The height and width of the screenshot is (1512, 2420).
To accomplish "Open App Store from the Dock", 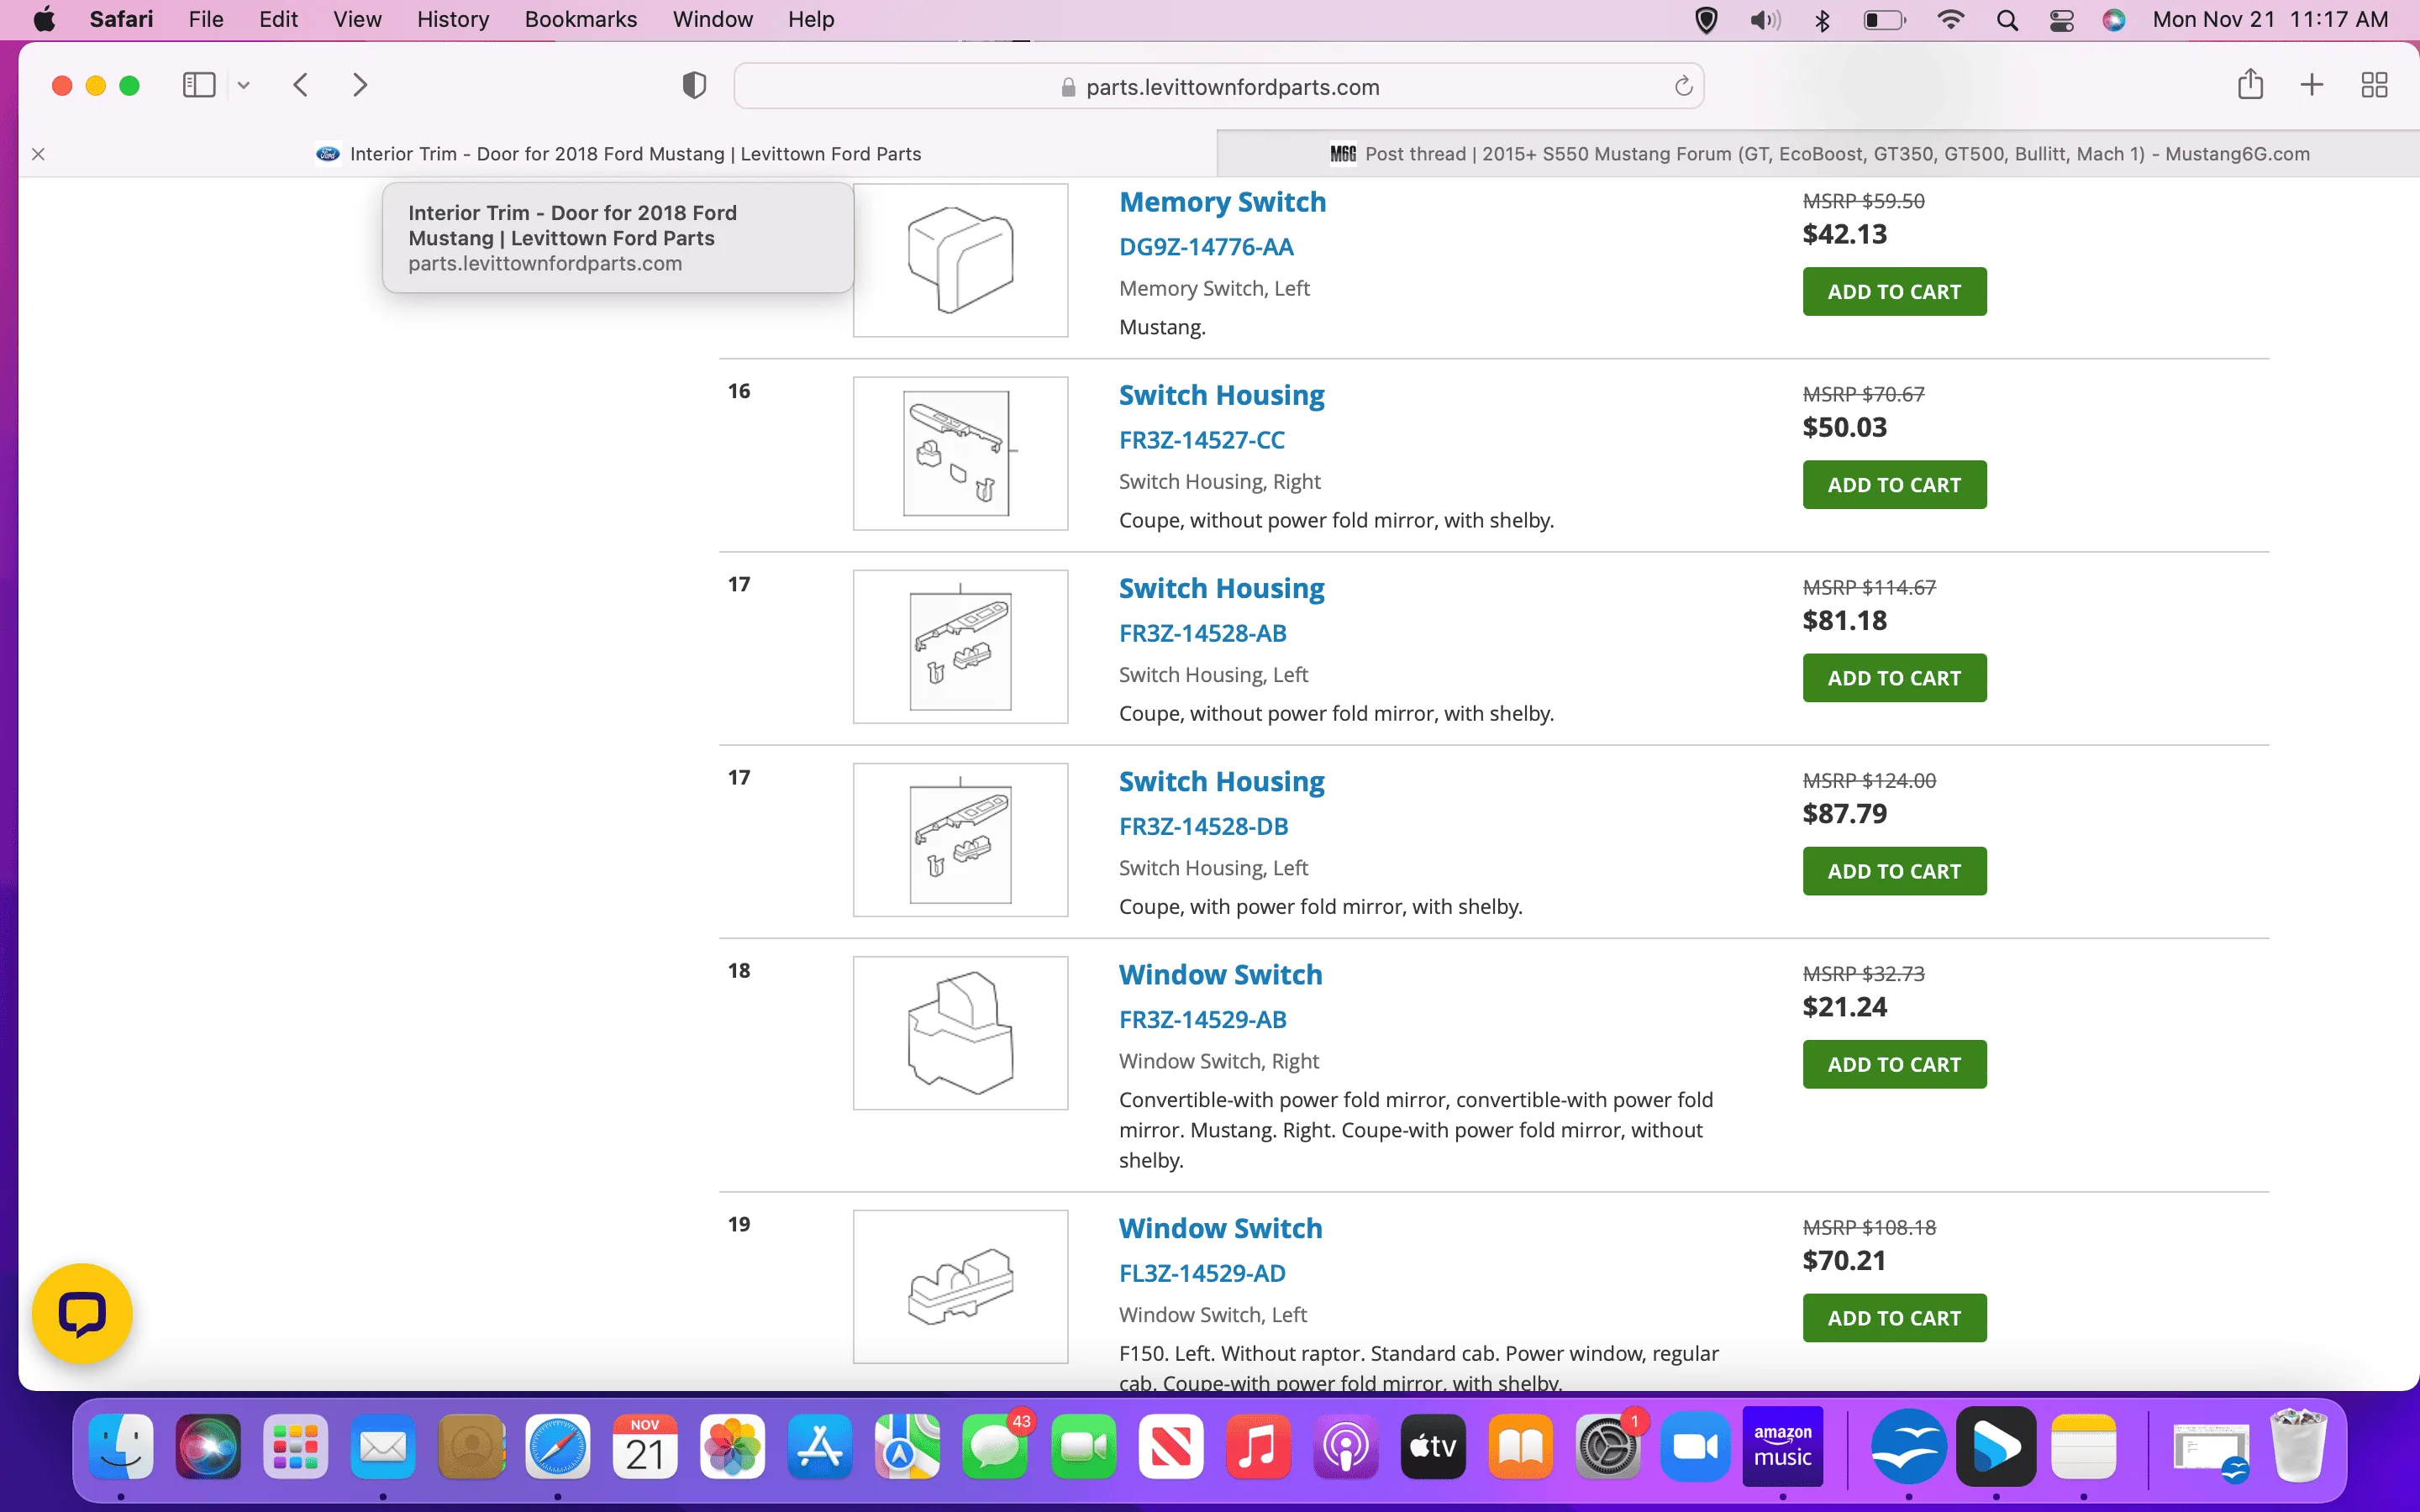I will click(x=820, y=1446).
